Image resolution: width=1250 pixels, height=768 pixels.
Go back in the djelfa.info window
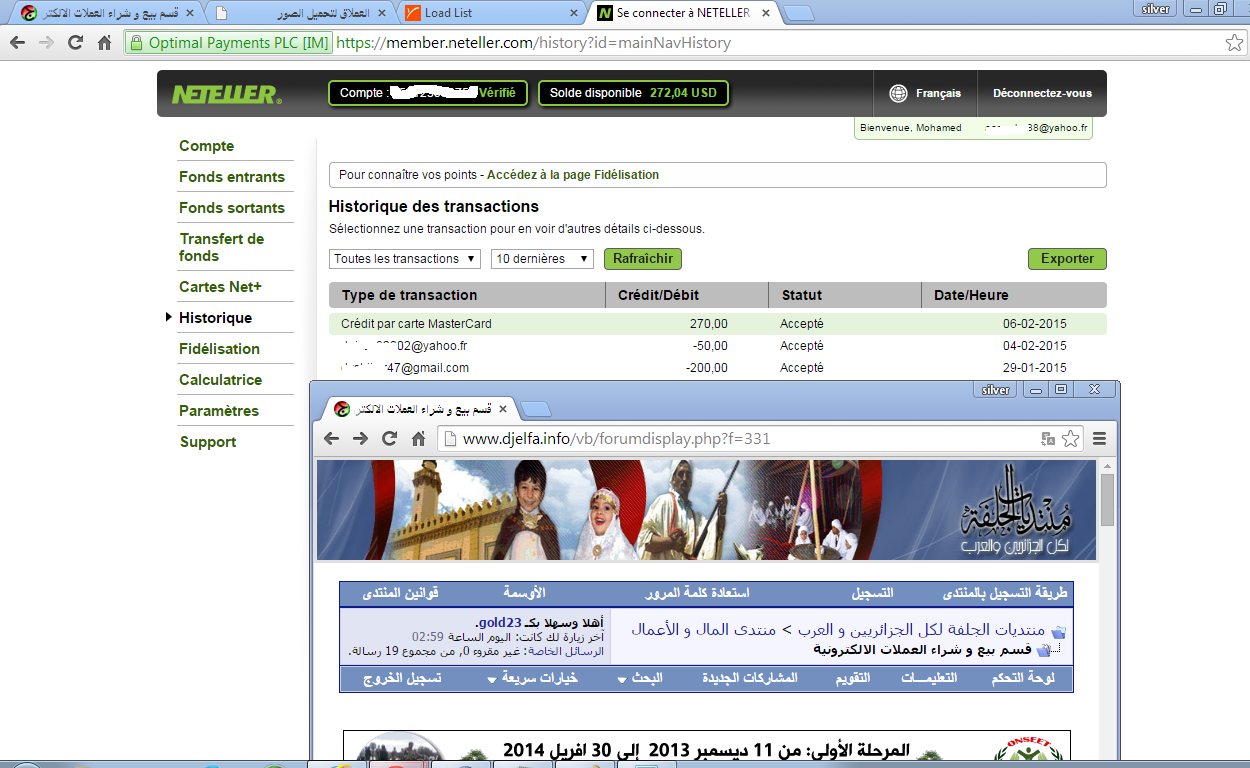[x=332, y=438]
